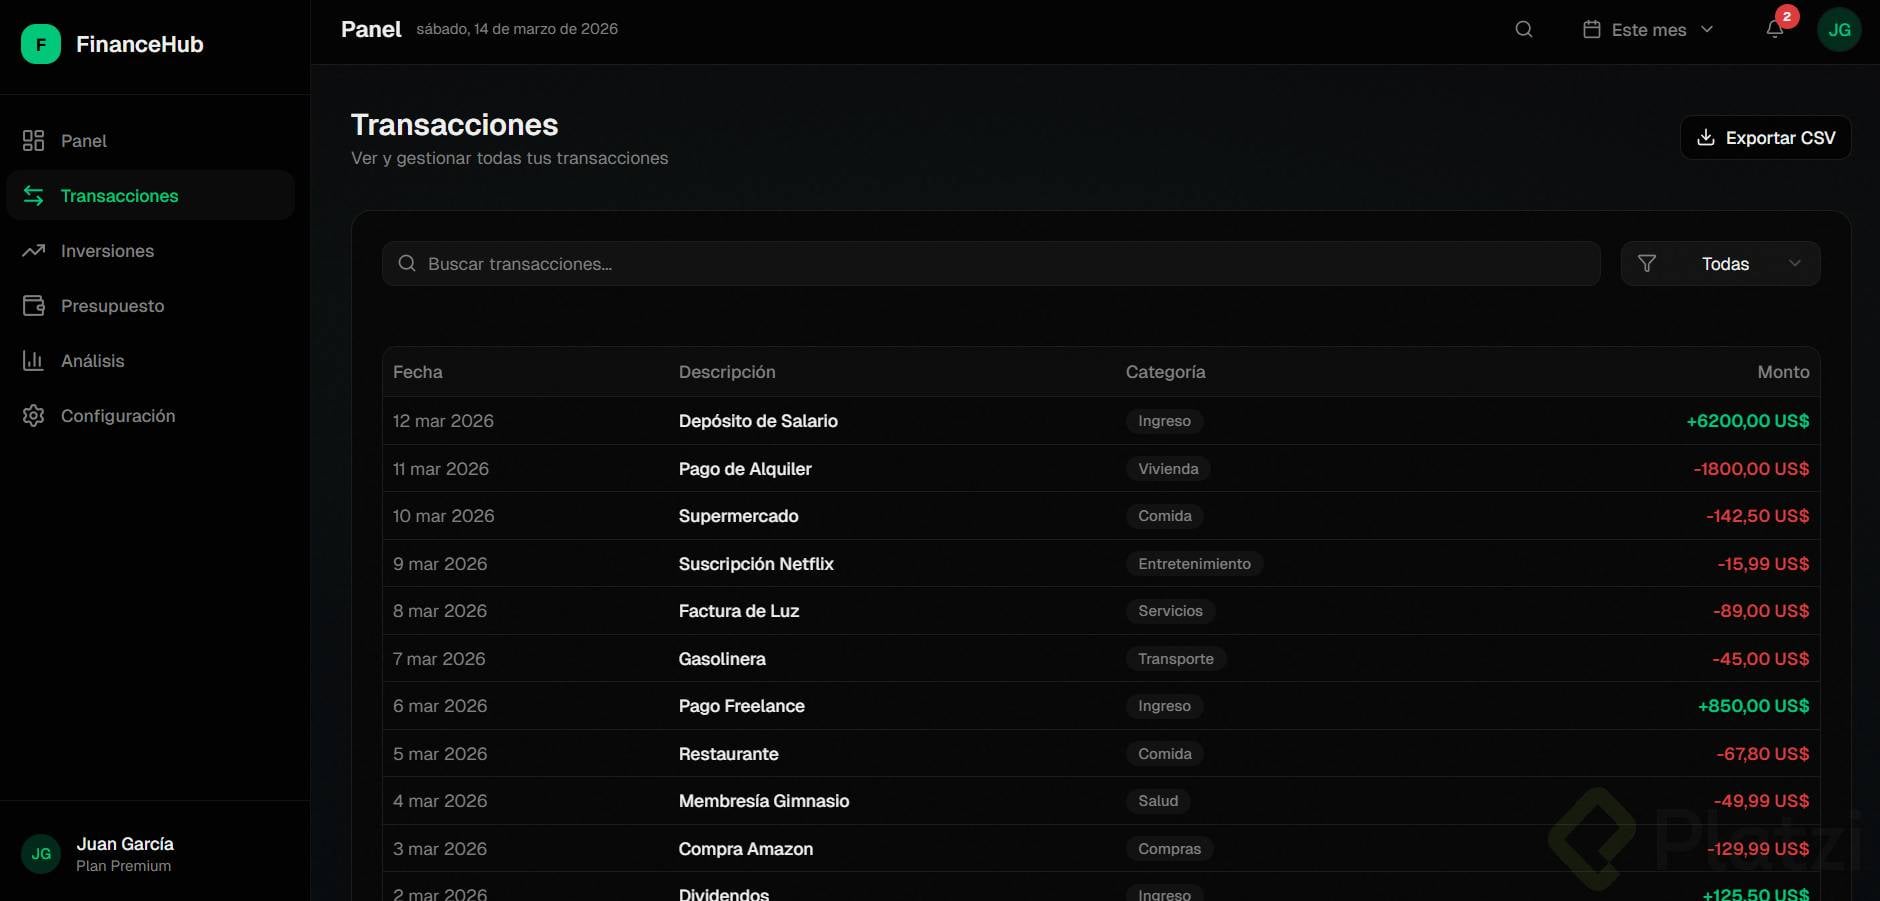1880x901 pixels.
Task: Click the Panel grid icon in sidebar
Action: (34, 141)
